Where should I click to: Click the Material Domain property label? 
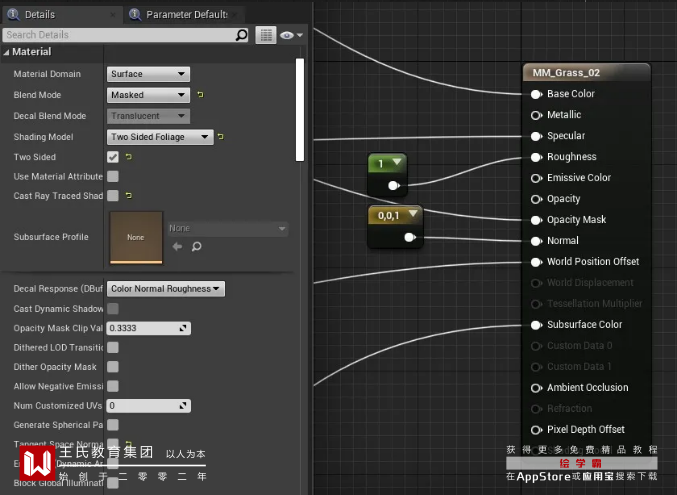47,74
